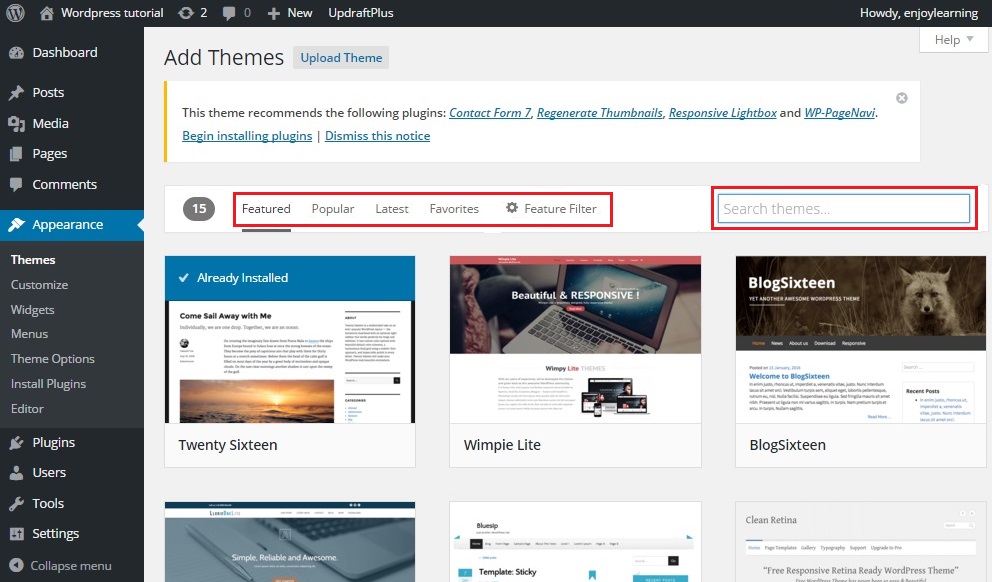
Task: Open the comments bubble icon in admin bar
Action: [x=229, y=13]
